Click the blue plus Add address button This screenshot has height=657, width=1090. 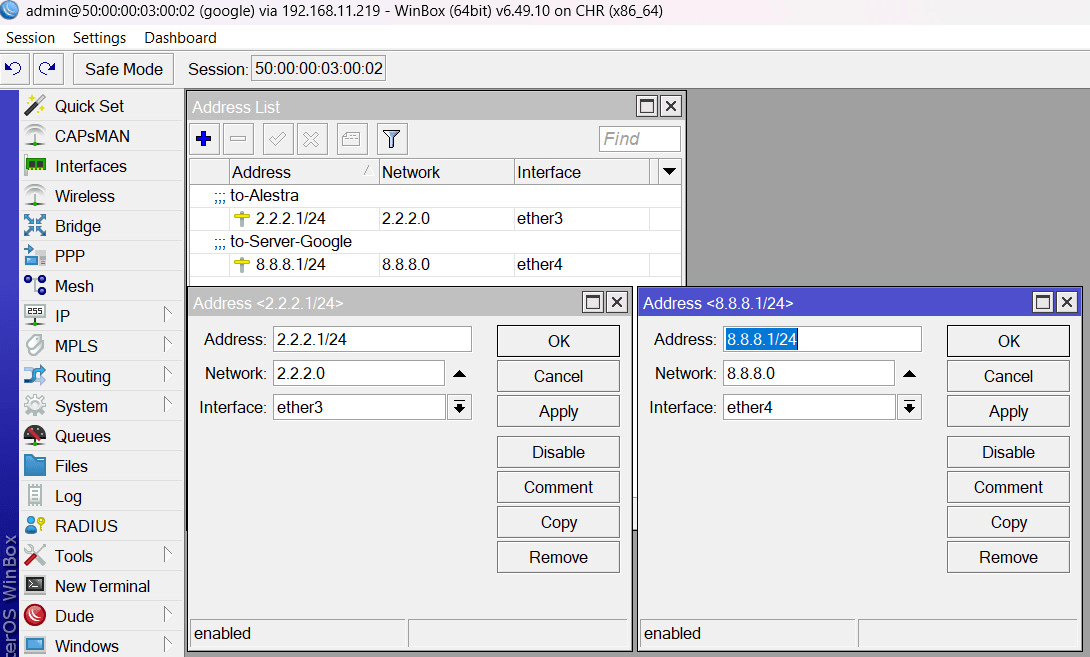[x=204, y=138]
